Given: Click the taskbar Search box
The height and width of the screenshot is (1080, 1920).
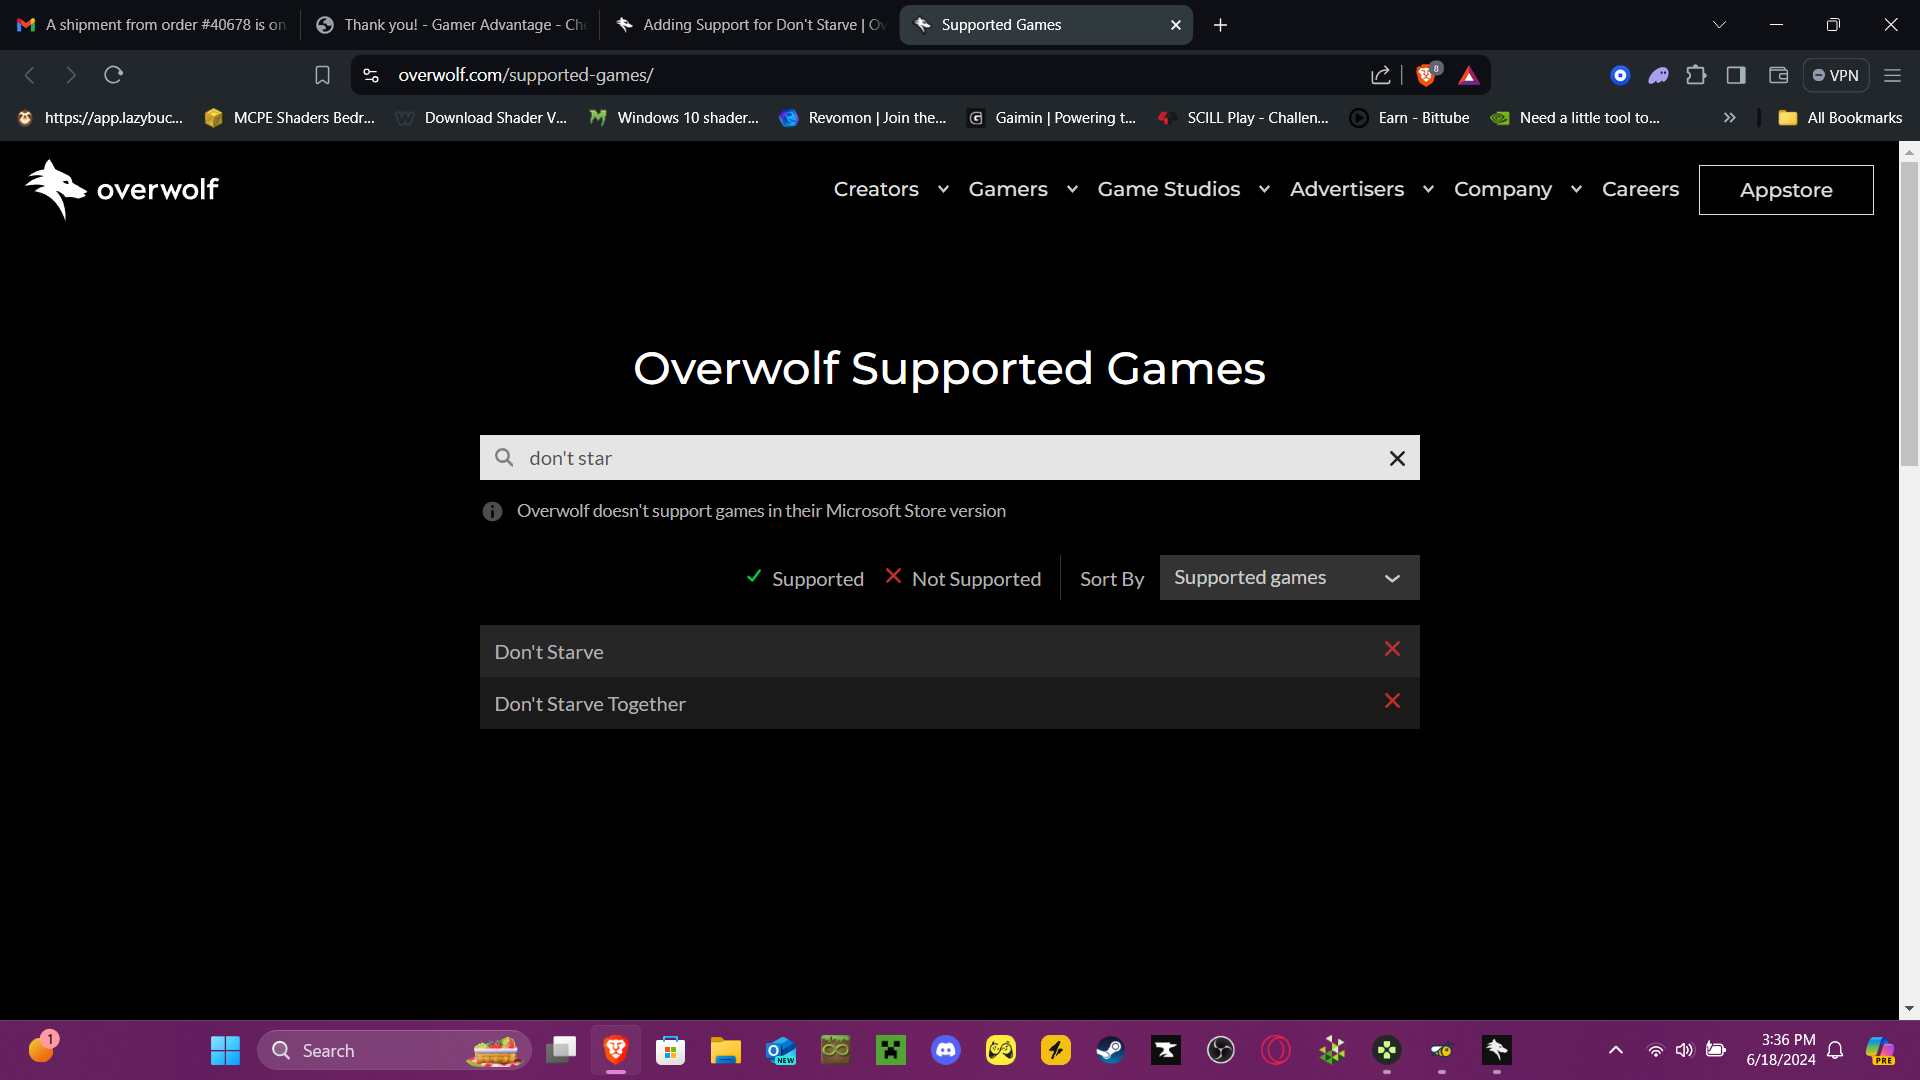Looking at the screenshot, I should click(x=394, y=1050).
